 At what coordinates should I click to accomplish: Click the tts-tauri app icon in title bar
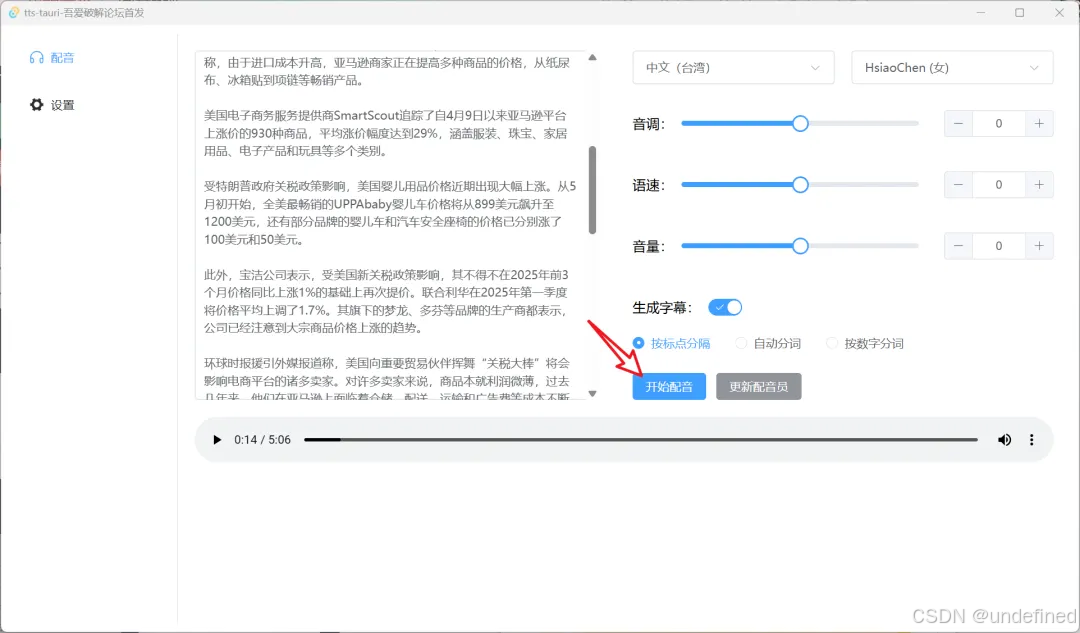[13, 12]
